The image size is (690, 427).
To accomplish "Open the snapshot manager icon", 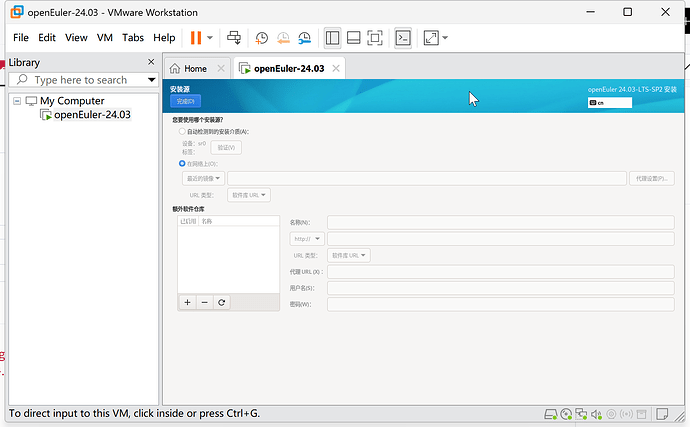I will (x=304, y=38).
